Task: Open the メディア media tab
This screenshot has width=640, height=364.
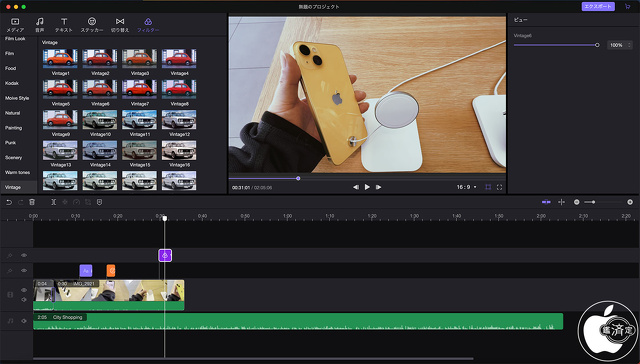Action: [x=15, y=25]
